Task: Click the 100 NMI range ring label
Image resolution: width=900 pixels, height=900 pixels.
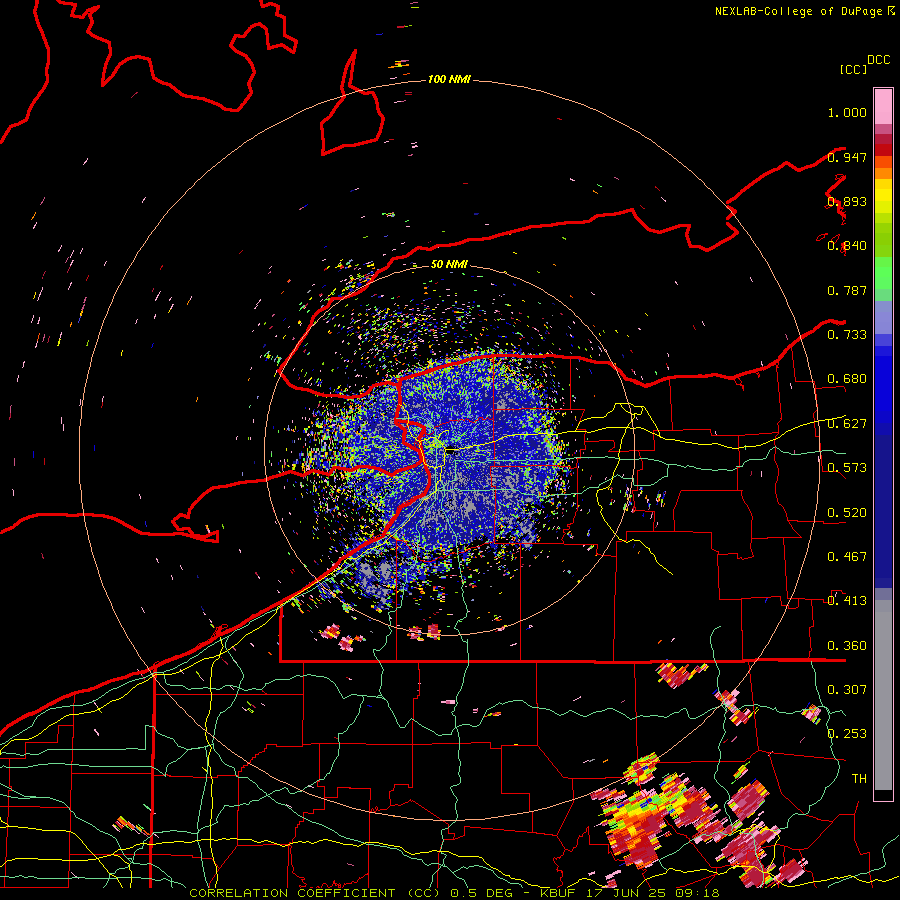Action: pos(449,79)
